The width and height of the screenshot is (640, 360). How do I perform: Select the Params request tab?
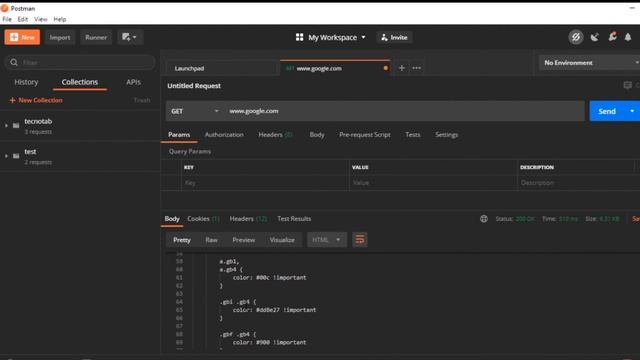[x=179, y=135]
